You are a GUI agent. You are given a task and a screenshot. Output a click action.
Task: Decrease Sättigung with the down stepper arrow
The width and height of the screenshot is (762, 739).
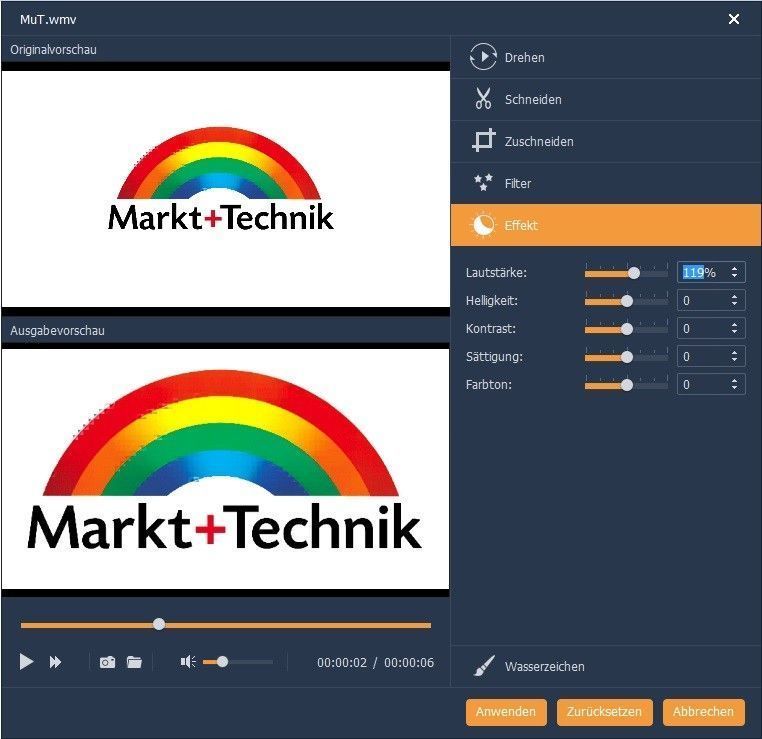734,361
